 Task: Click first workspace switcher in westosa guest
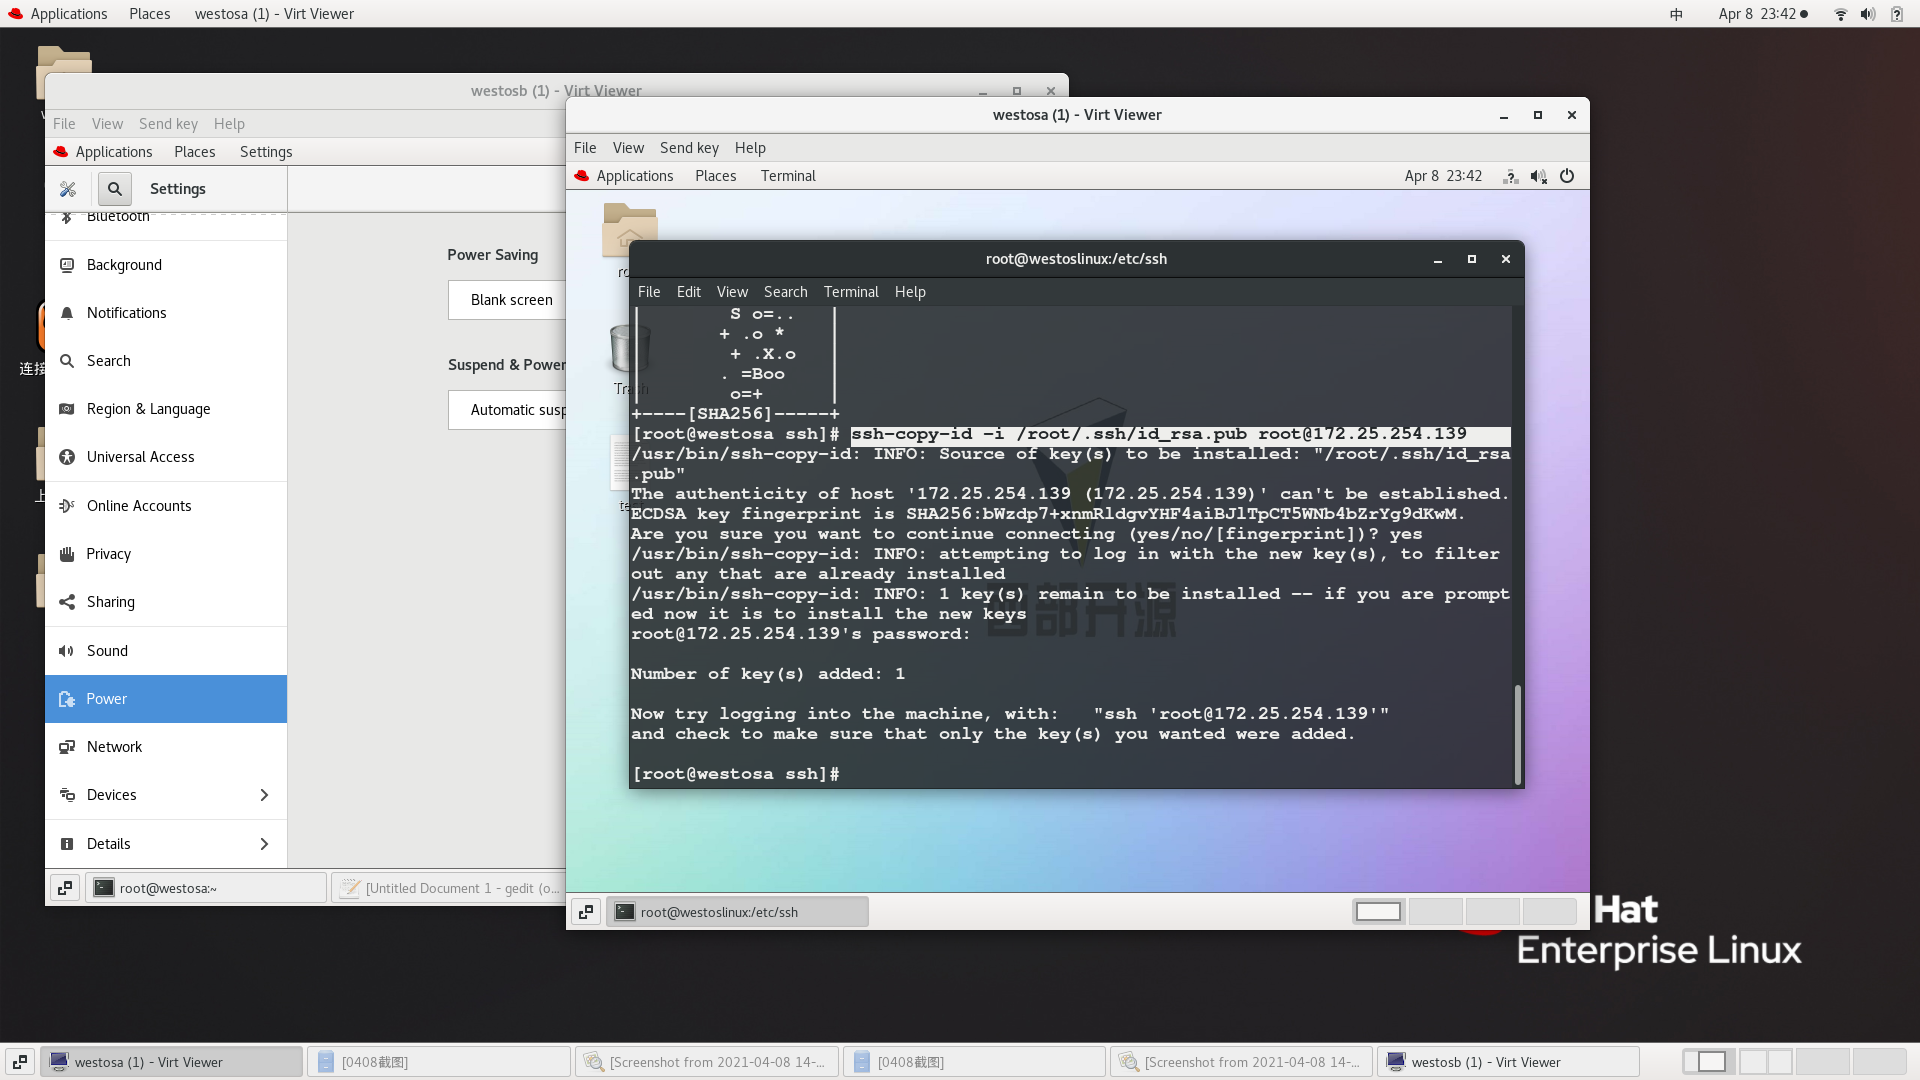[1378, 911]
